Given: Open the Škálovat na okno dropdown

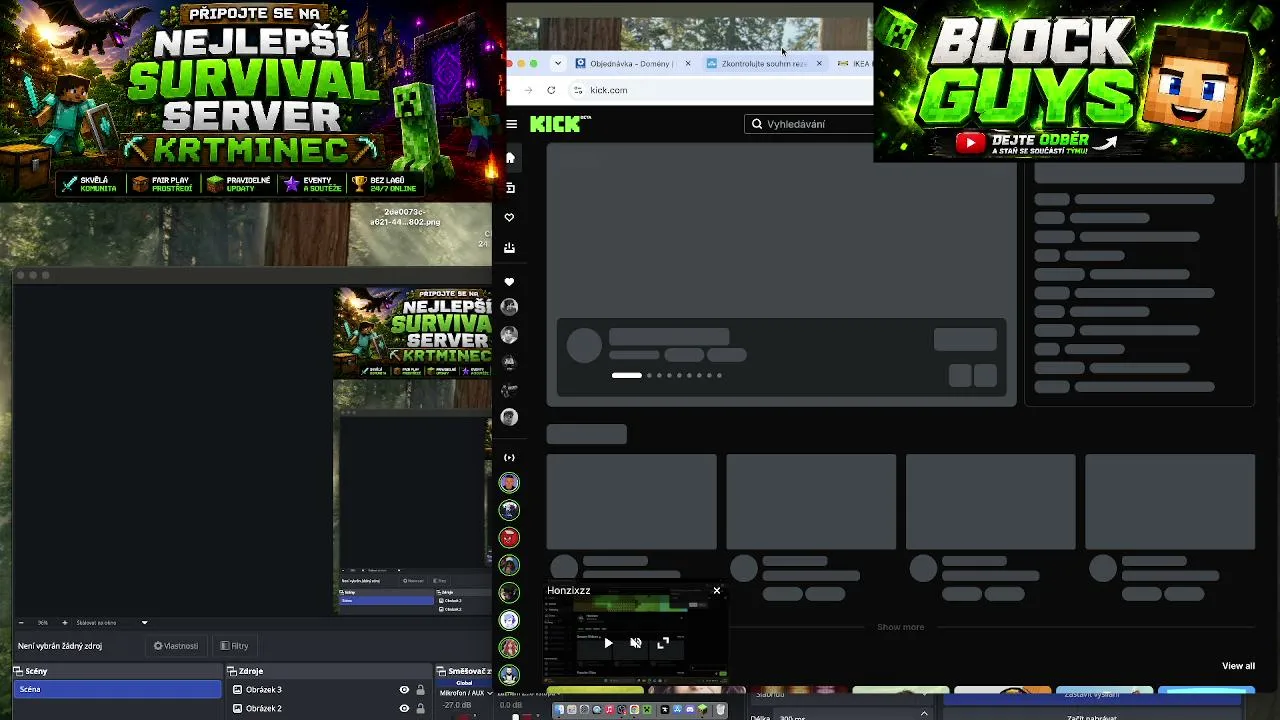Looking at the screenshot, I should coord(111,623).
